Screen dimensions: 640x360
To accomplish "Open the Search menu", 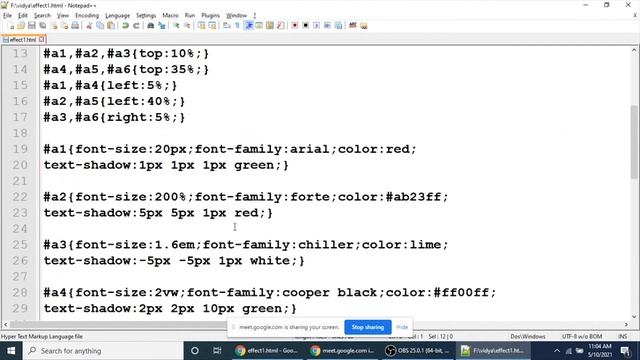I will pos(42,16).
